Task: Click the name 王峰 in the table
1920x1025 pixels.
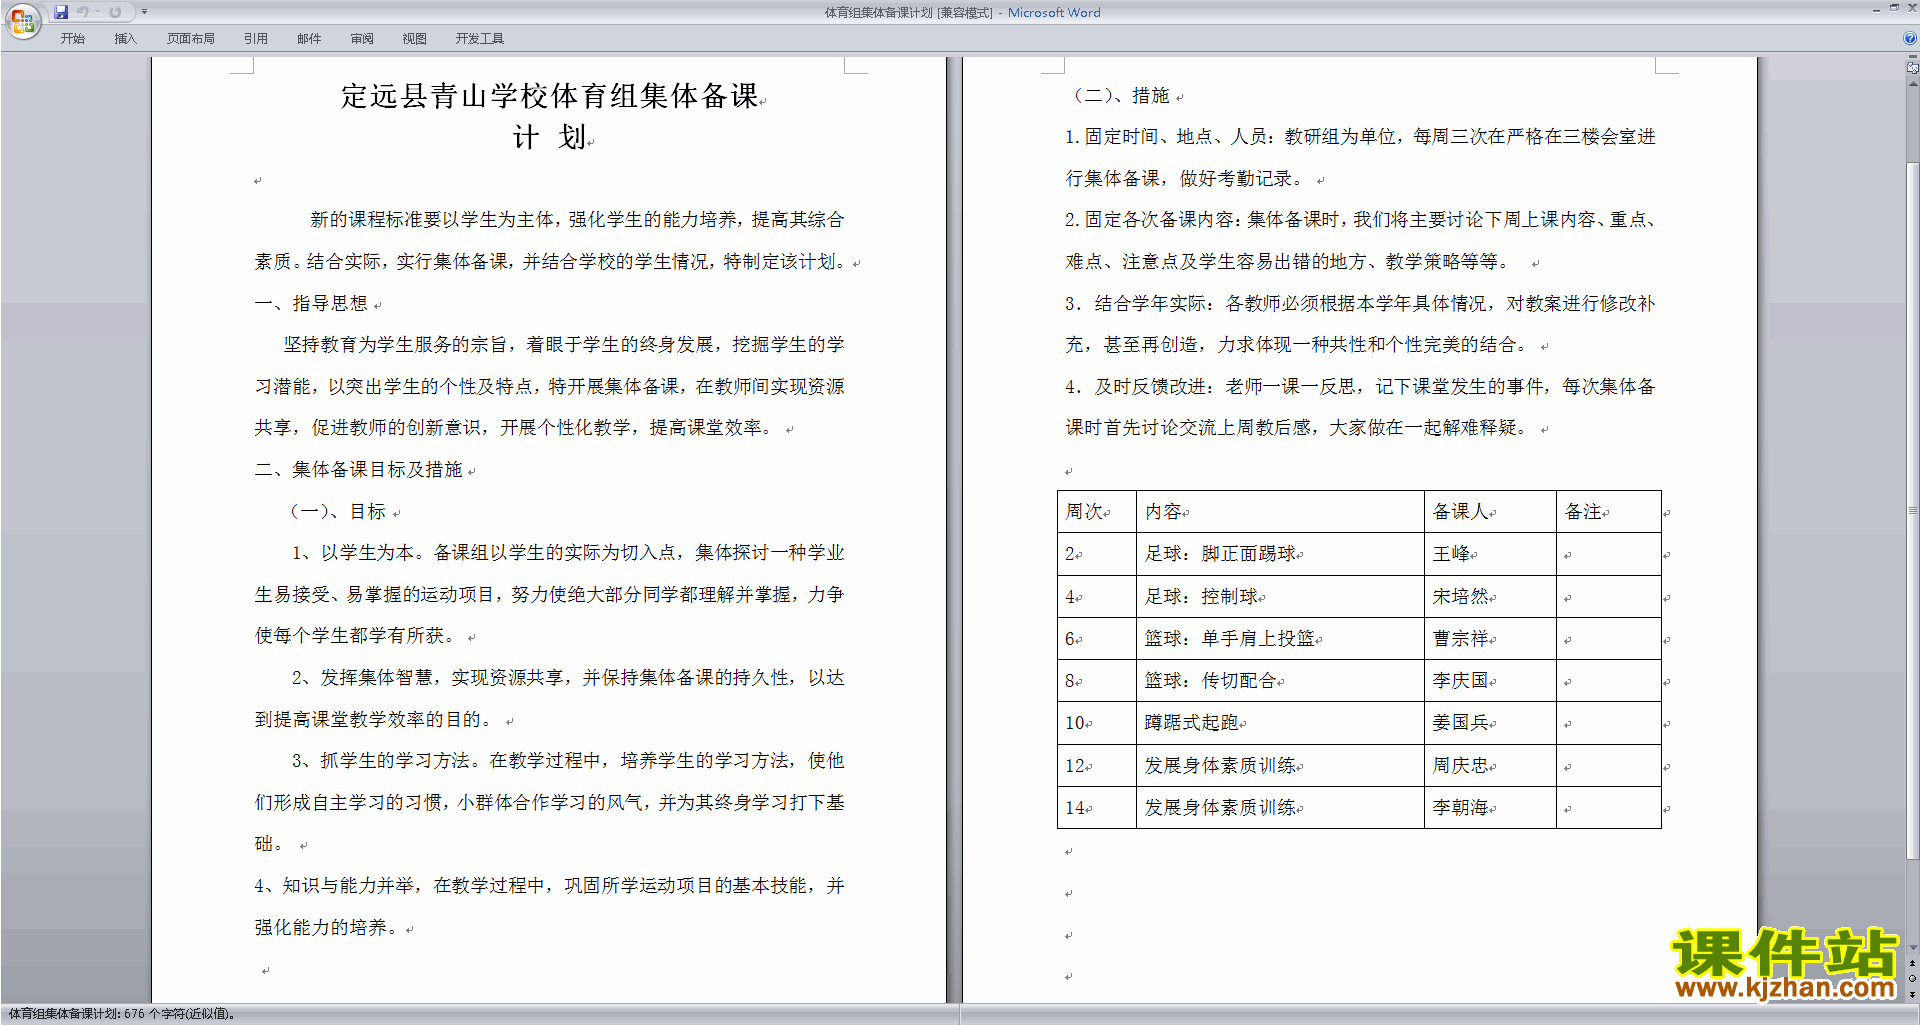Action: pyautogui.click(x=1451, y=553)
